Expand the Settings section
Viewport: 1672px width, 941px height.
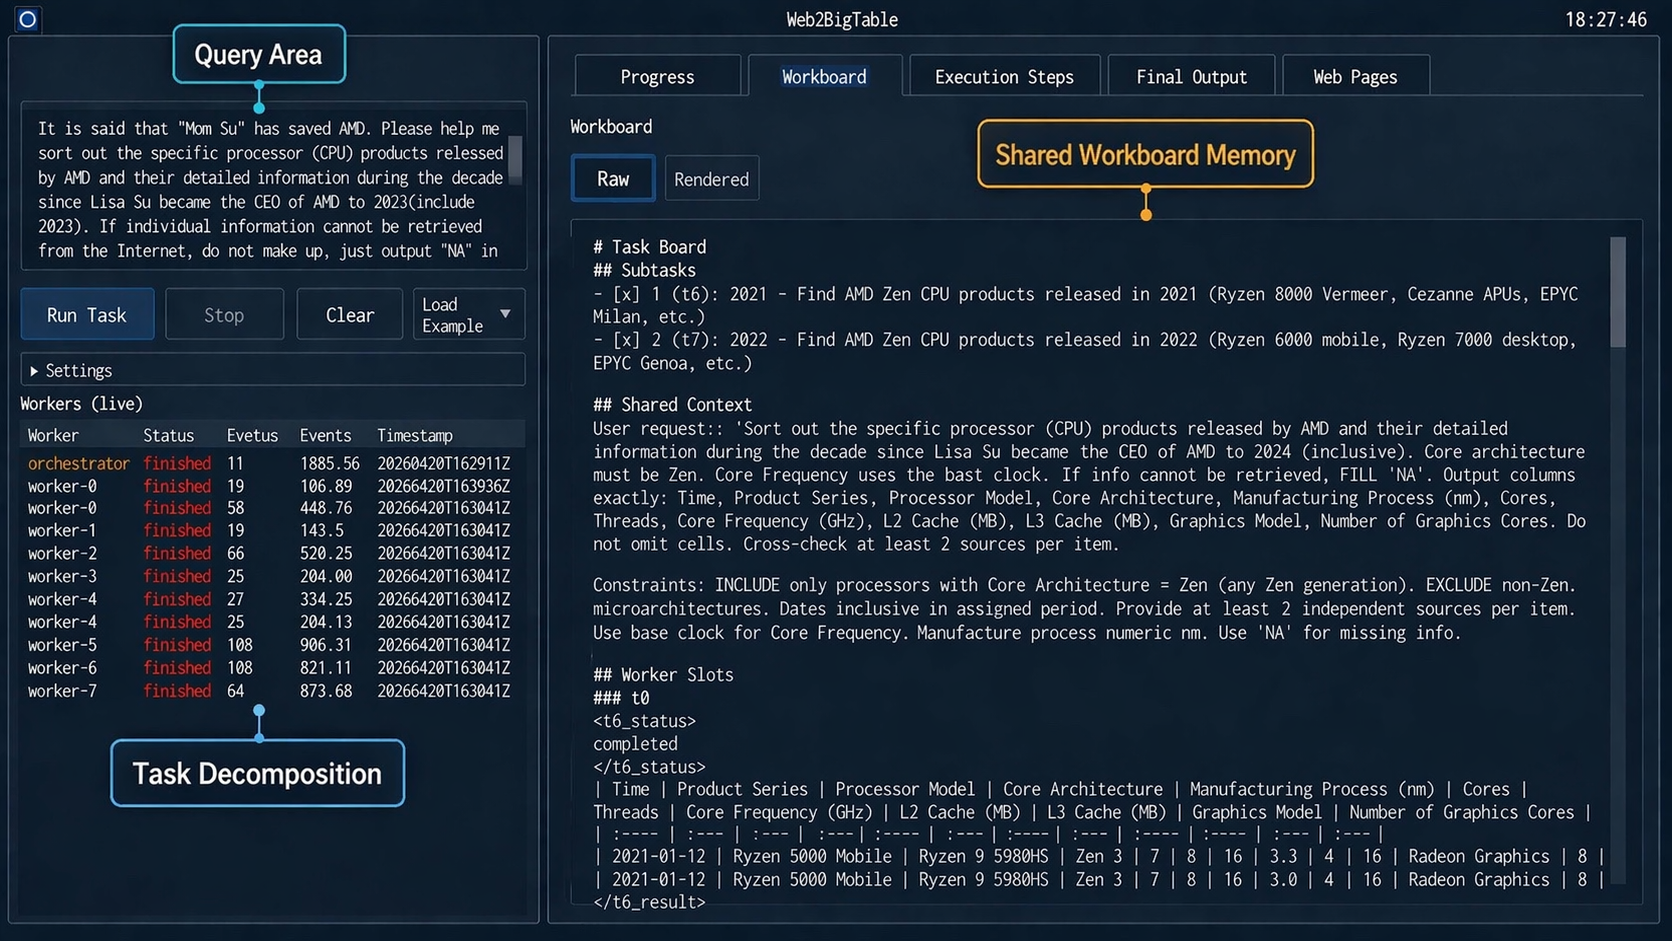pyautogui.click(x=273, y=370)
